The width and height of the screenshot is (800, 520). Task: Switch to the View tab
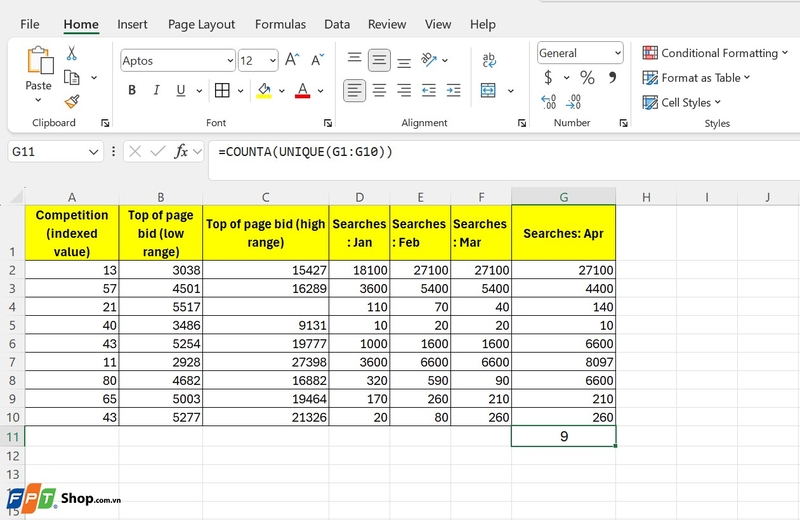(x=438, y=24)
